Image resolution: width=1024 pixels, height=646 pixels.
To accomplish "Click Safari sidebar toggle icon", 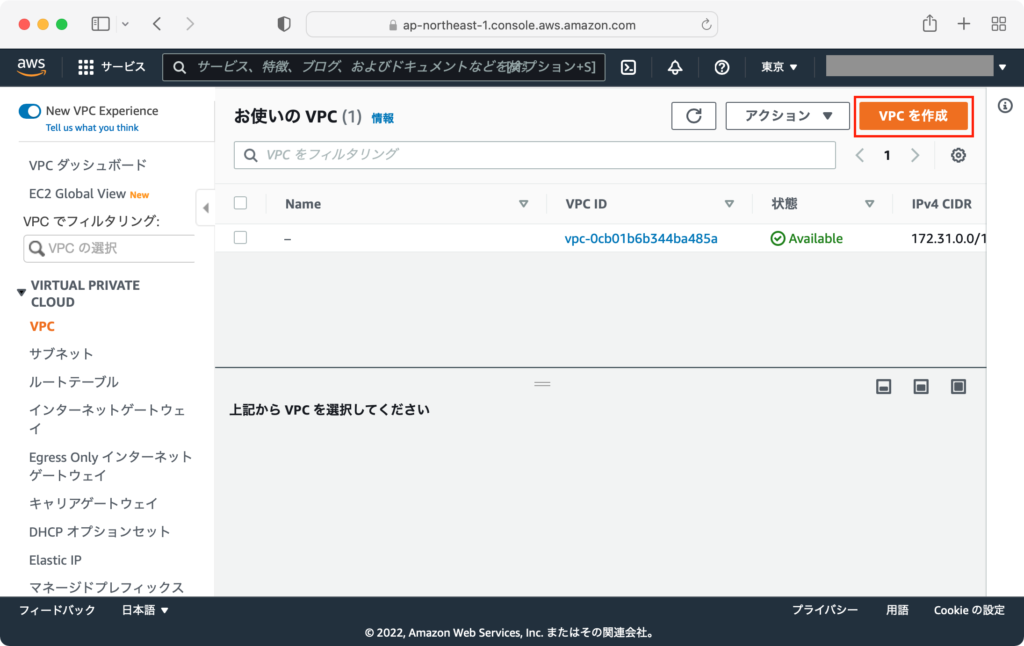I will (101, 24).
